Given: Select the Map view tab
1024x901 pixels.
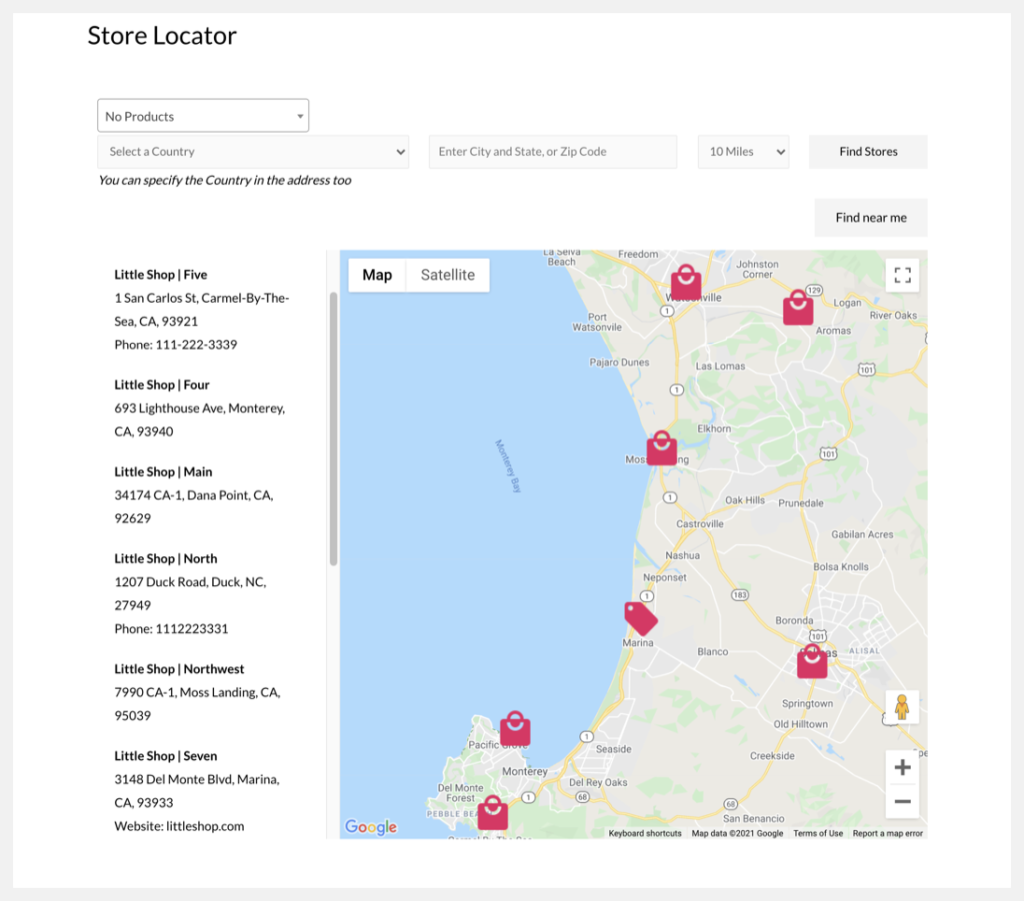Looking at the screenshot, I should point(377,275).
